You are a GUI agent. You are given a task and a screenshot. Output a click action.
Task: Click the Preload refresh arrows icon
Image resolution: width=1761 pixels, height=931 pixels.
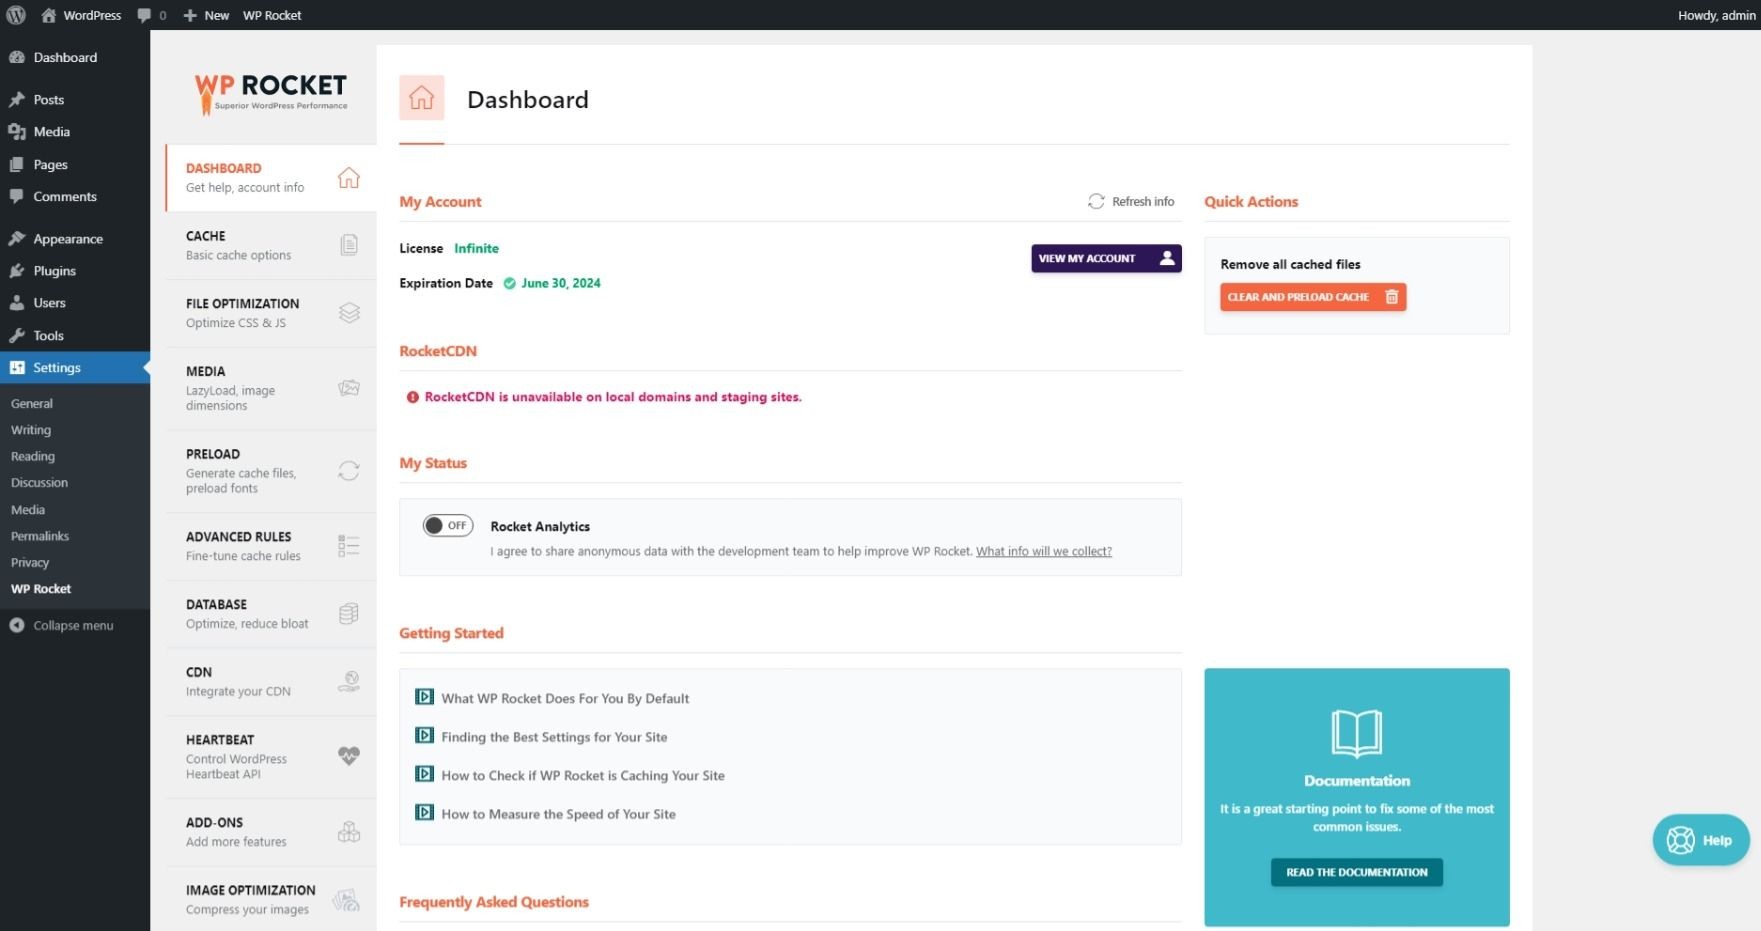click(348, 471)
